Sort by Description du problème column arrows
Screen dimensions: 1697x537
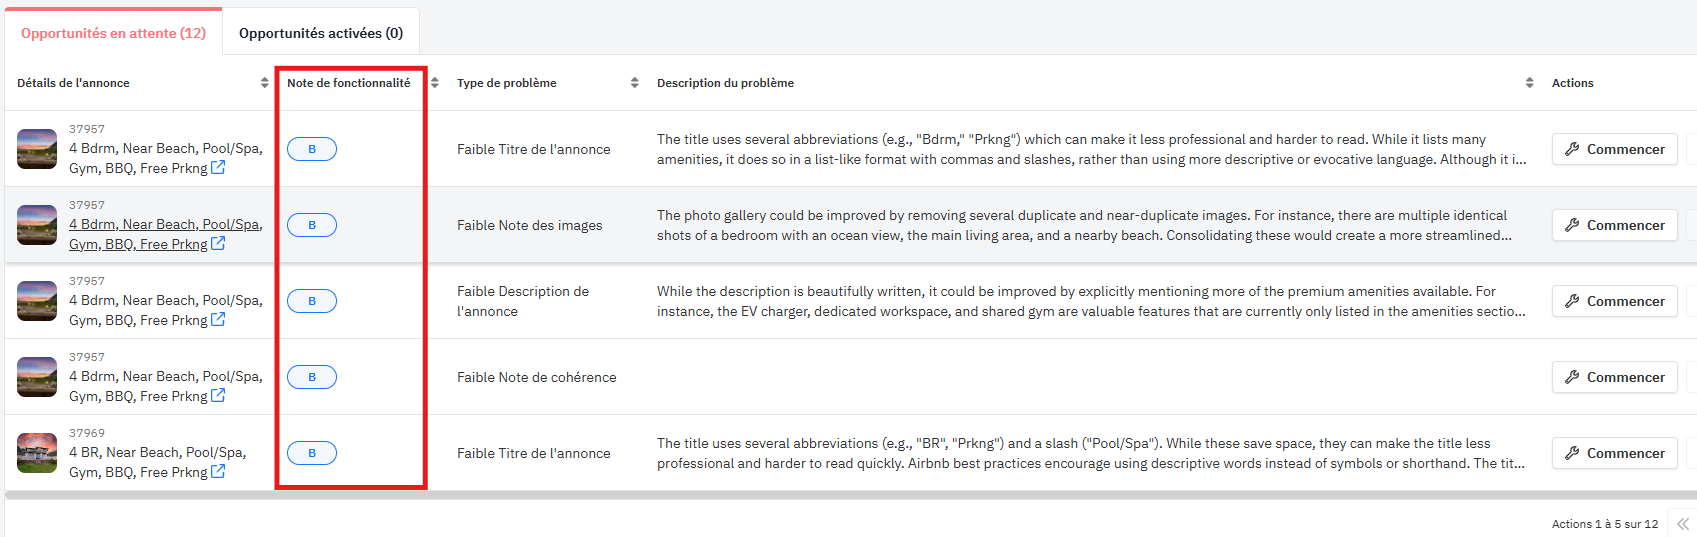click(x=1529, y=83)
